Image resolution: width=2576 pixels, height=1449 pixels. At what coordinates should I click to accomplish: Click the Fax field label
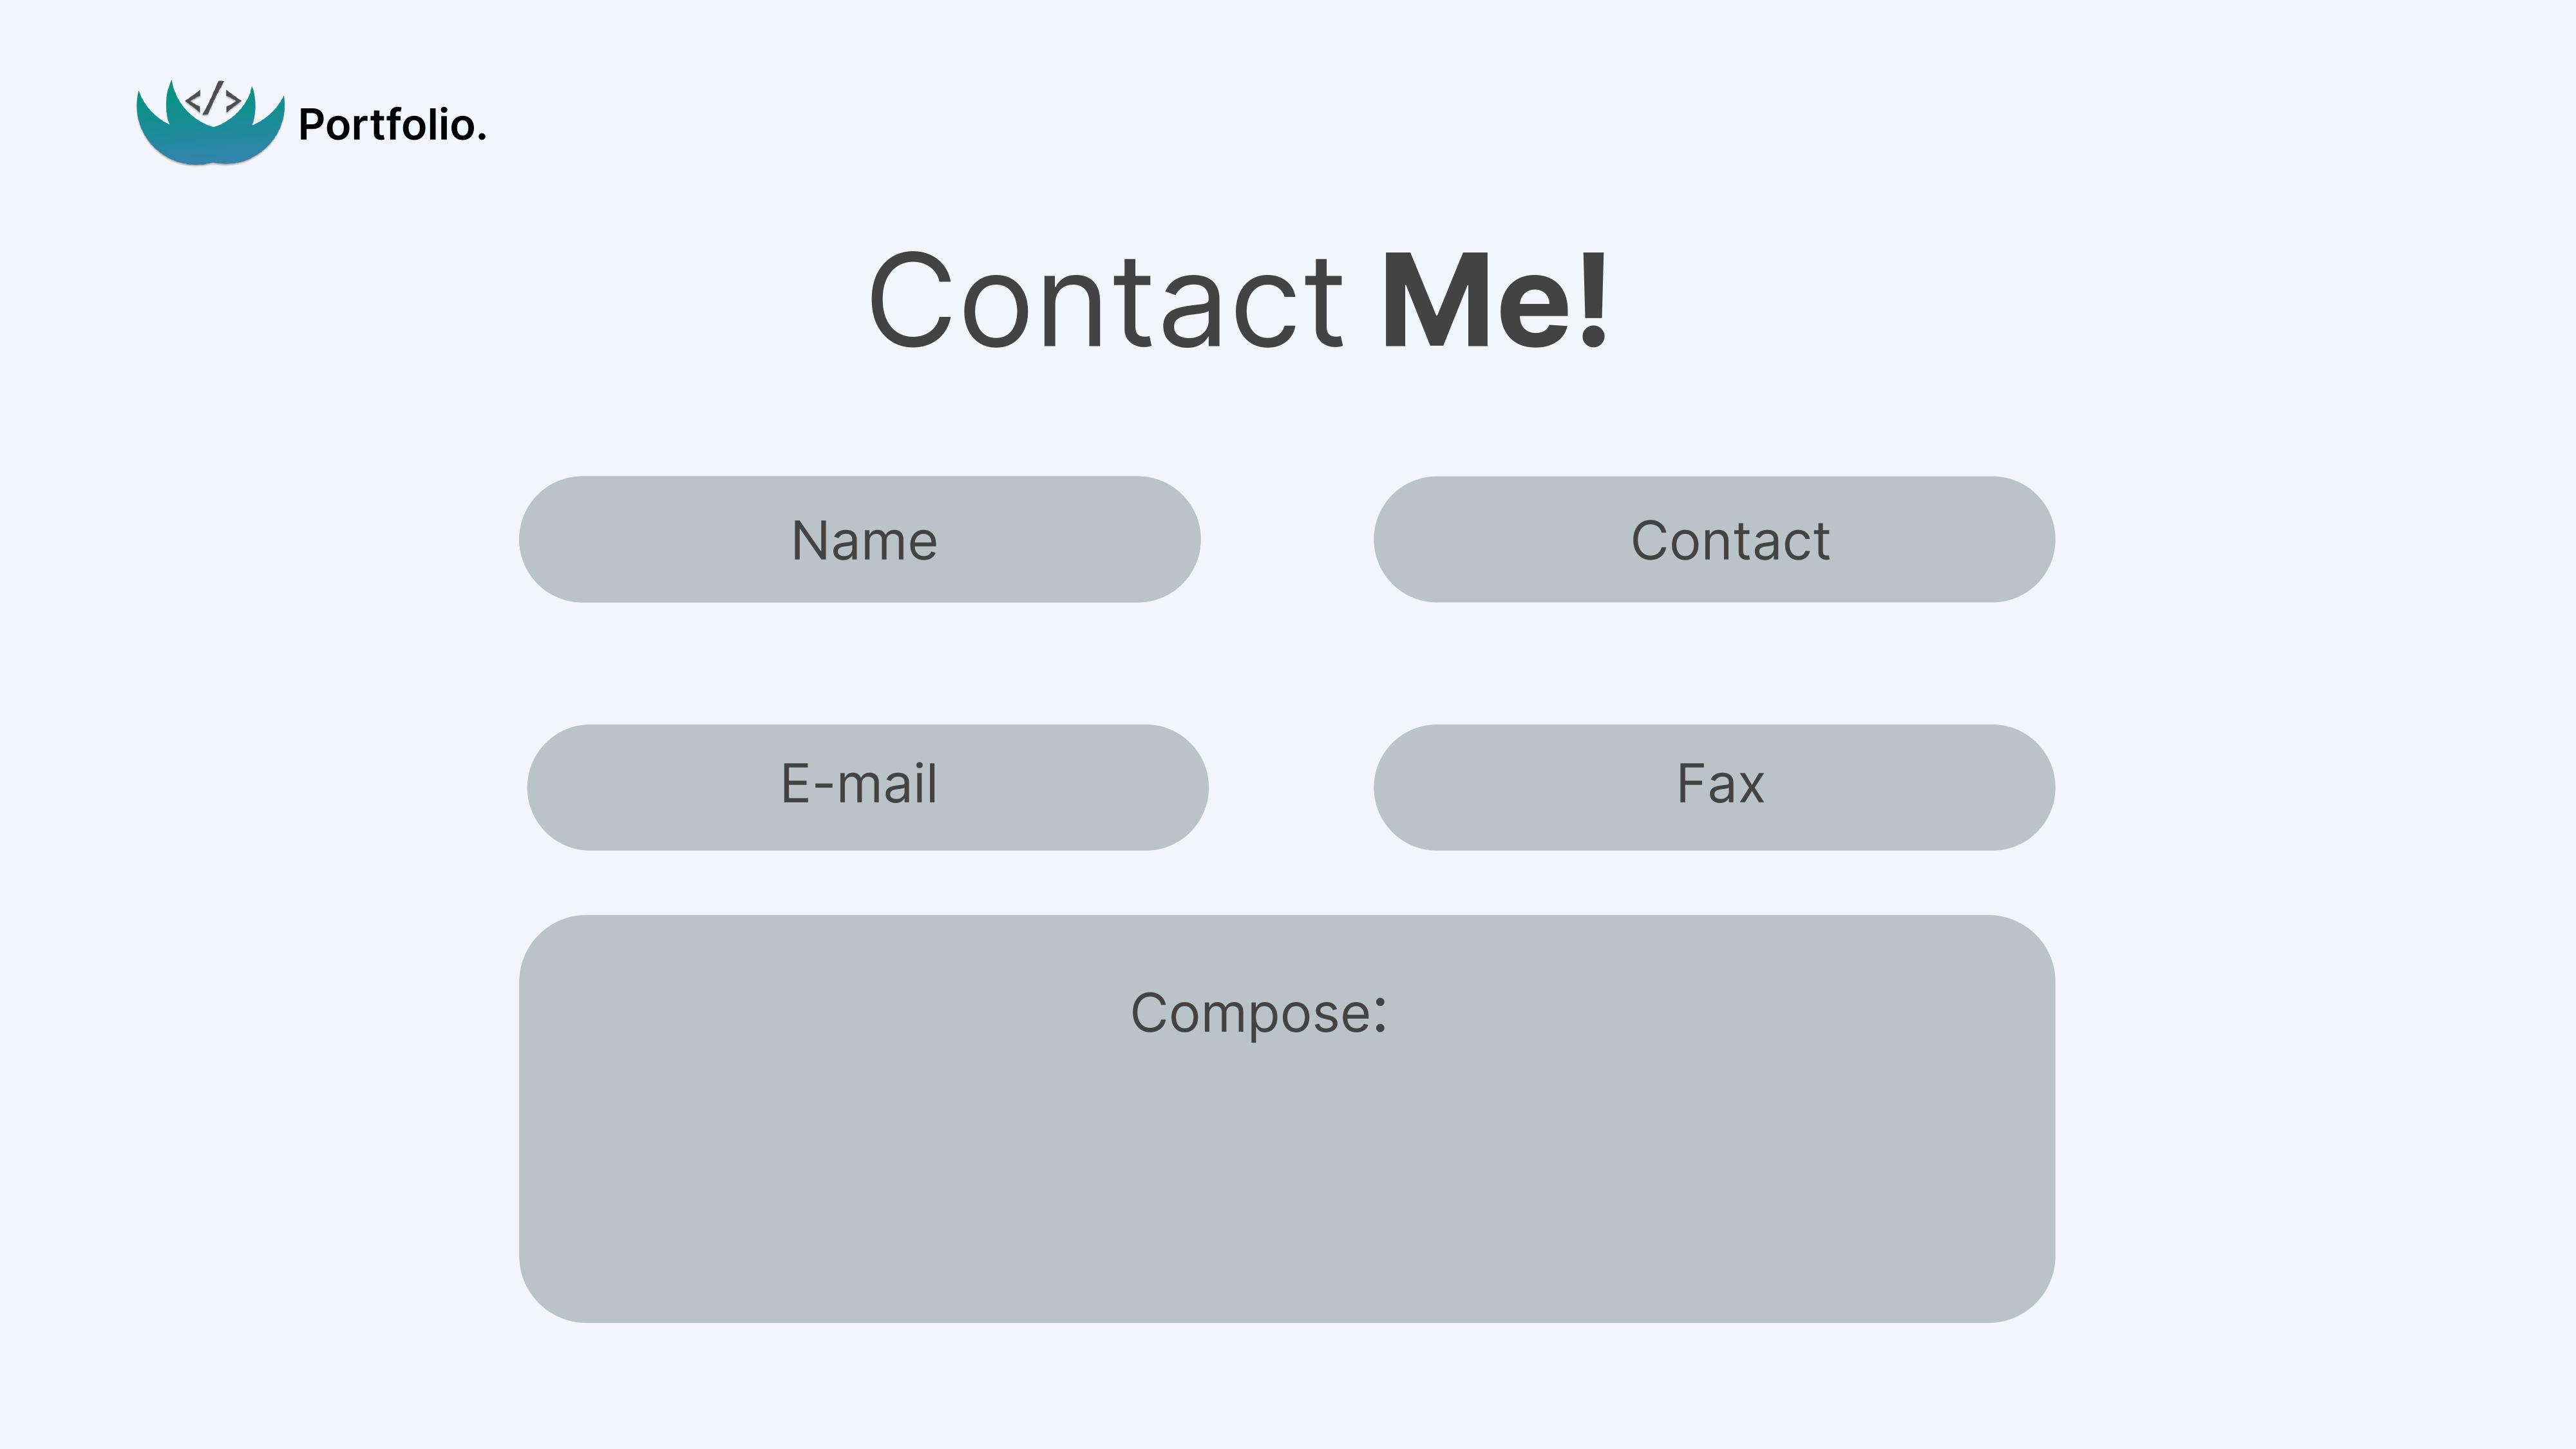(1719, 786)
